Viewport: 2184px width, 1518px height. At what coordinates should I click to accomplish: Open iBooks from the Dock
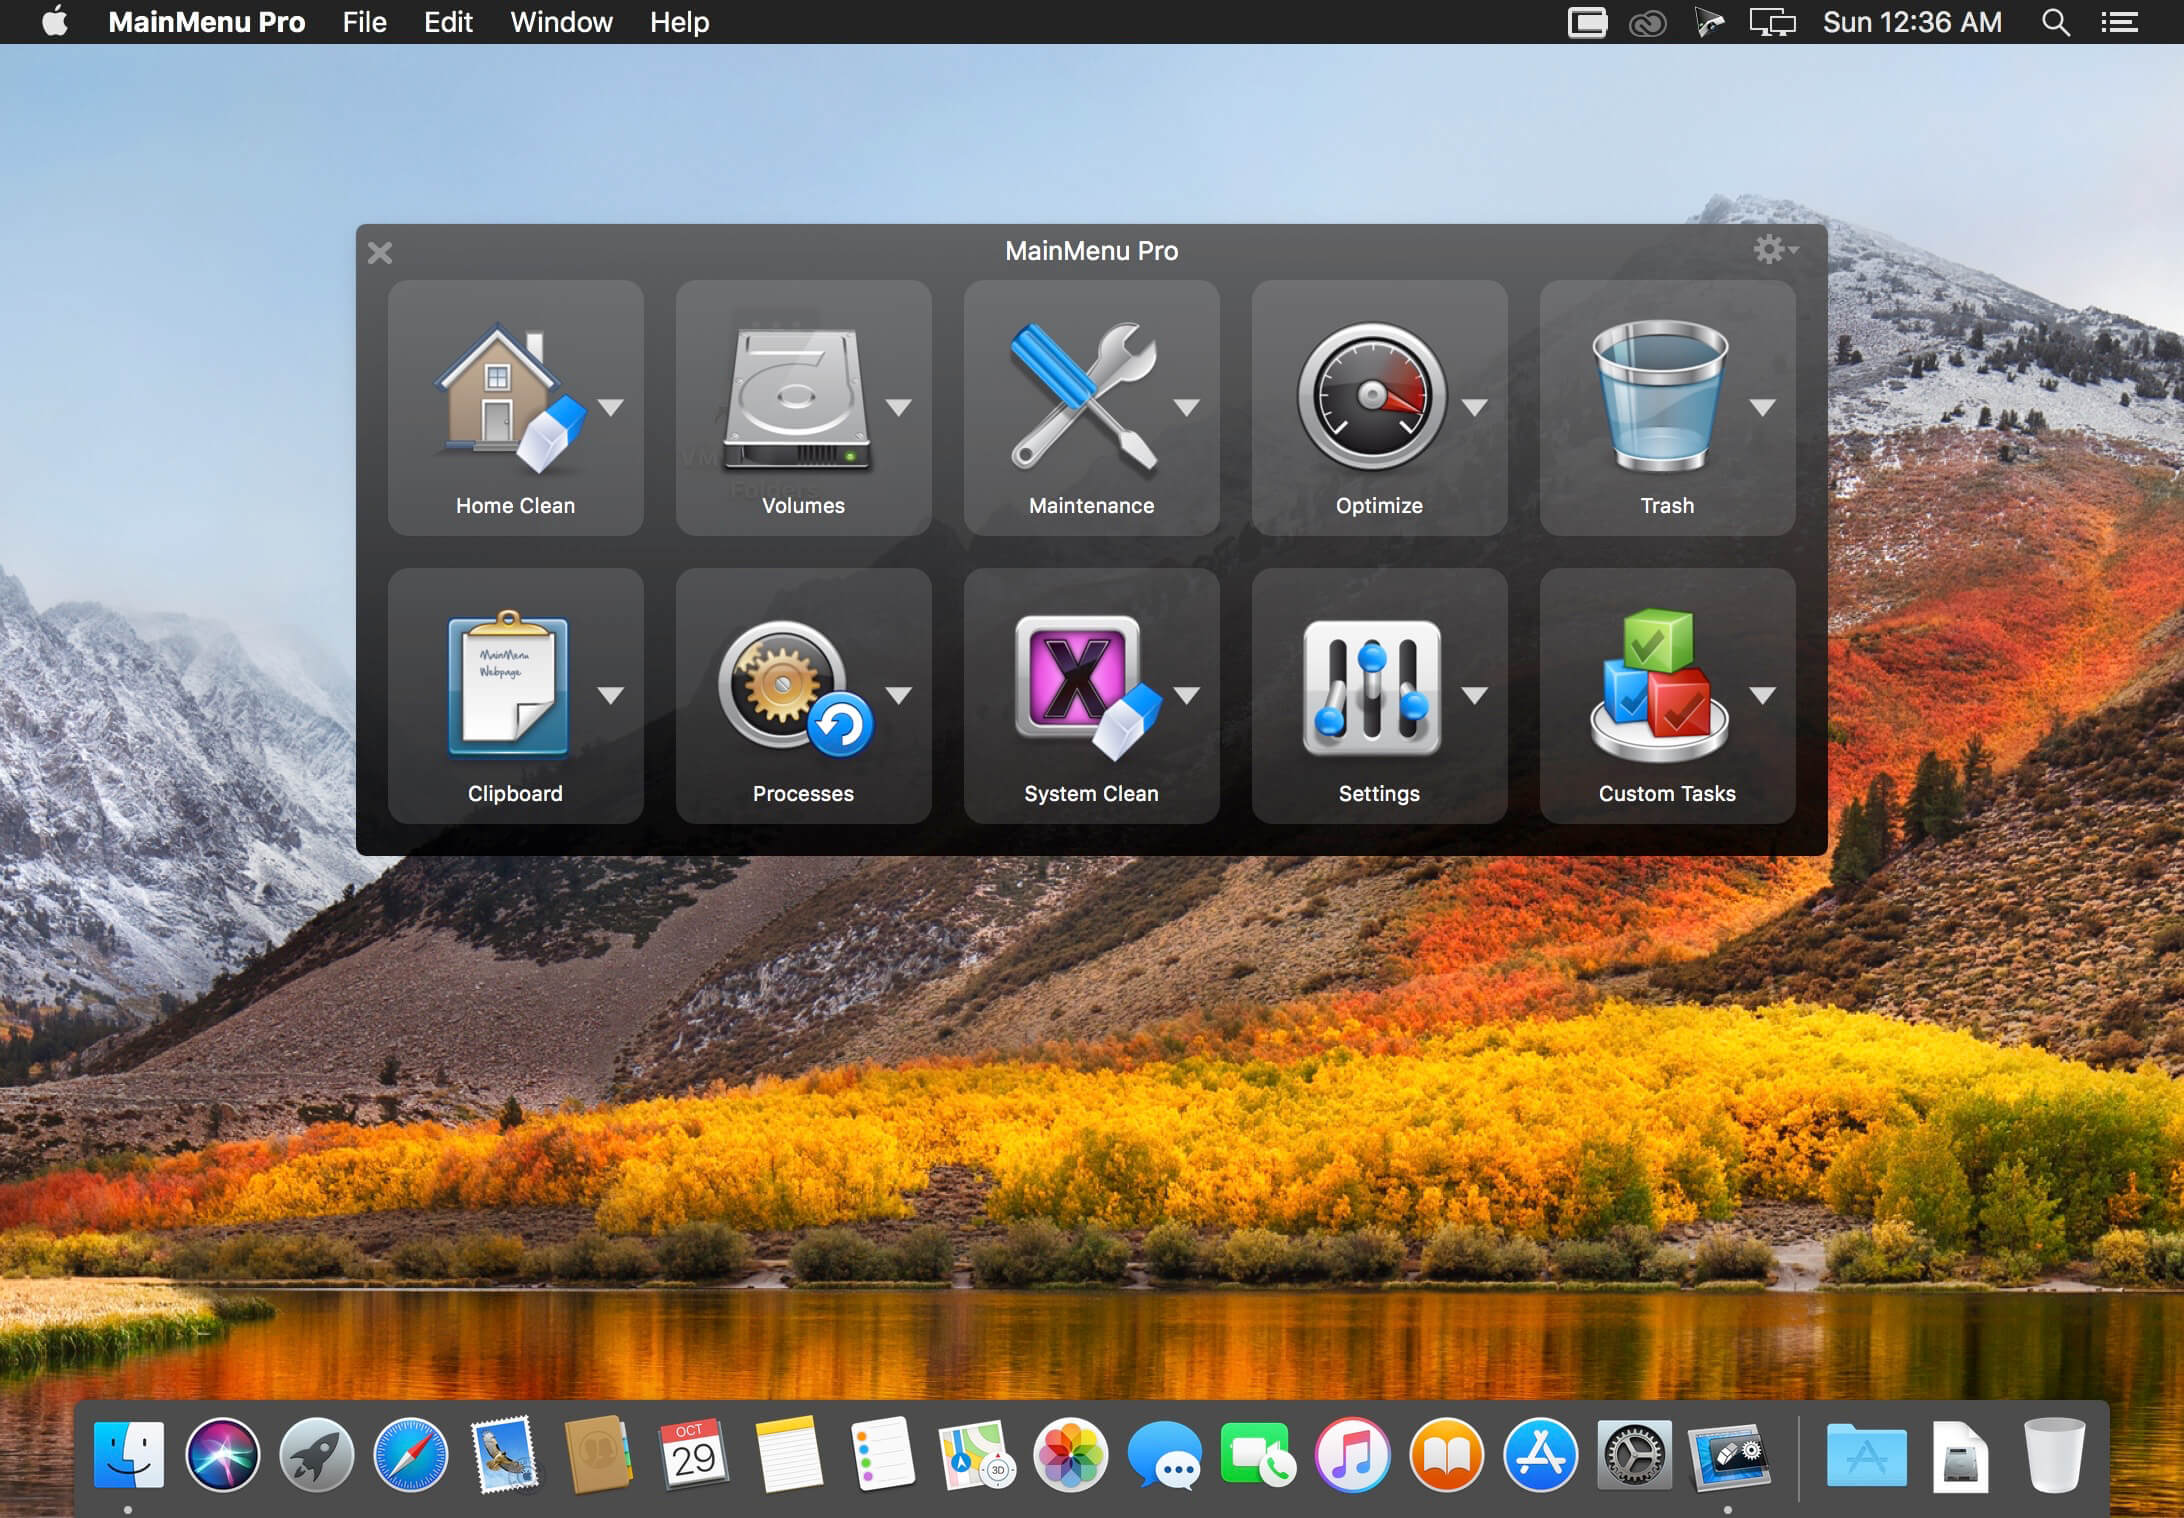pos(1446,1454)
